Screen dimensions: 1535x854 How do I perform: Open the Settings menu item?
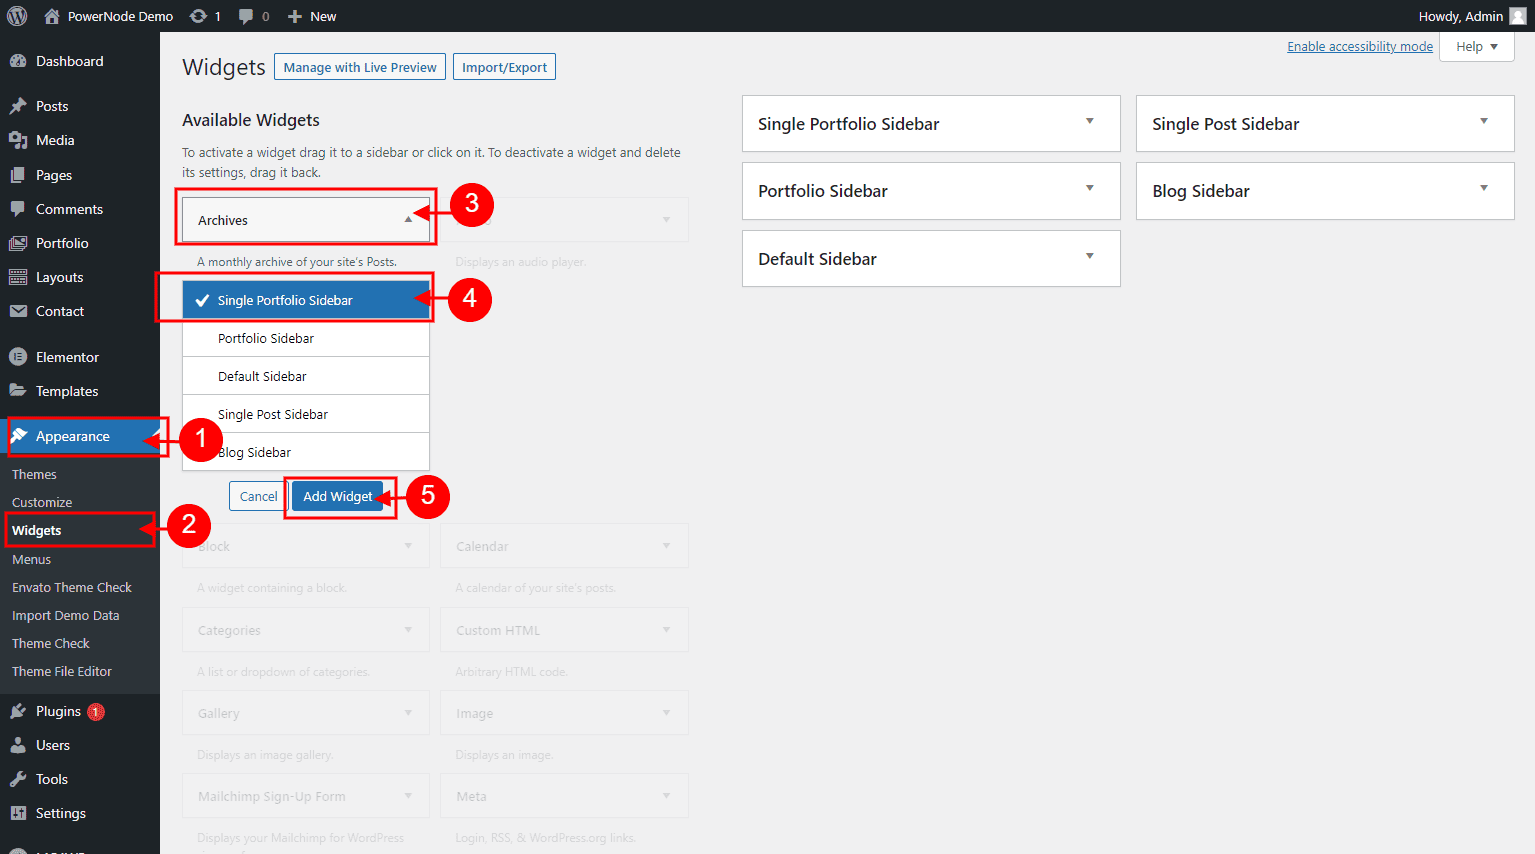click(x=60, y=813)
